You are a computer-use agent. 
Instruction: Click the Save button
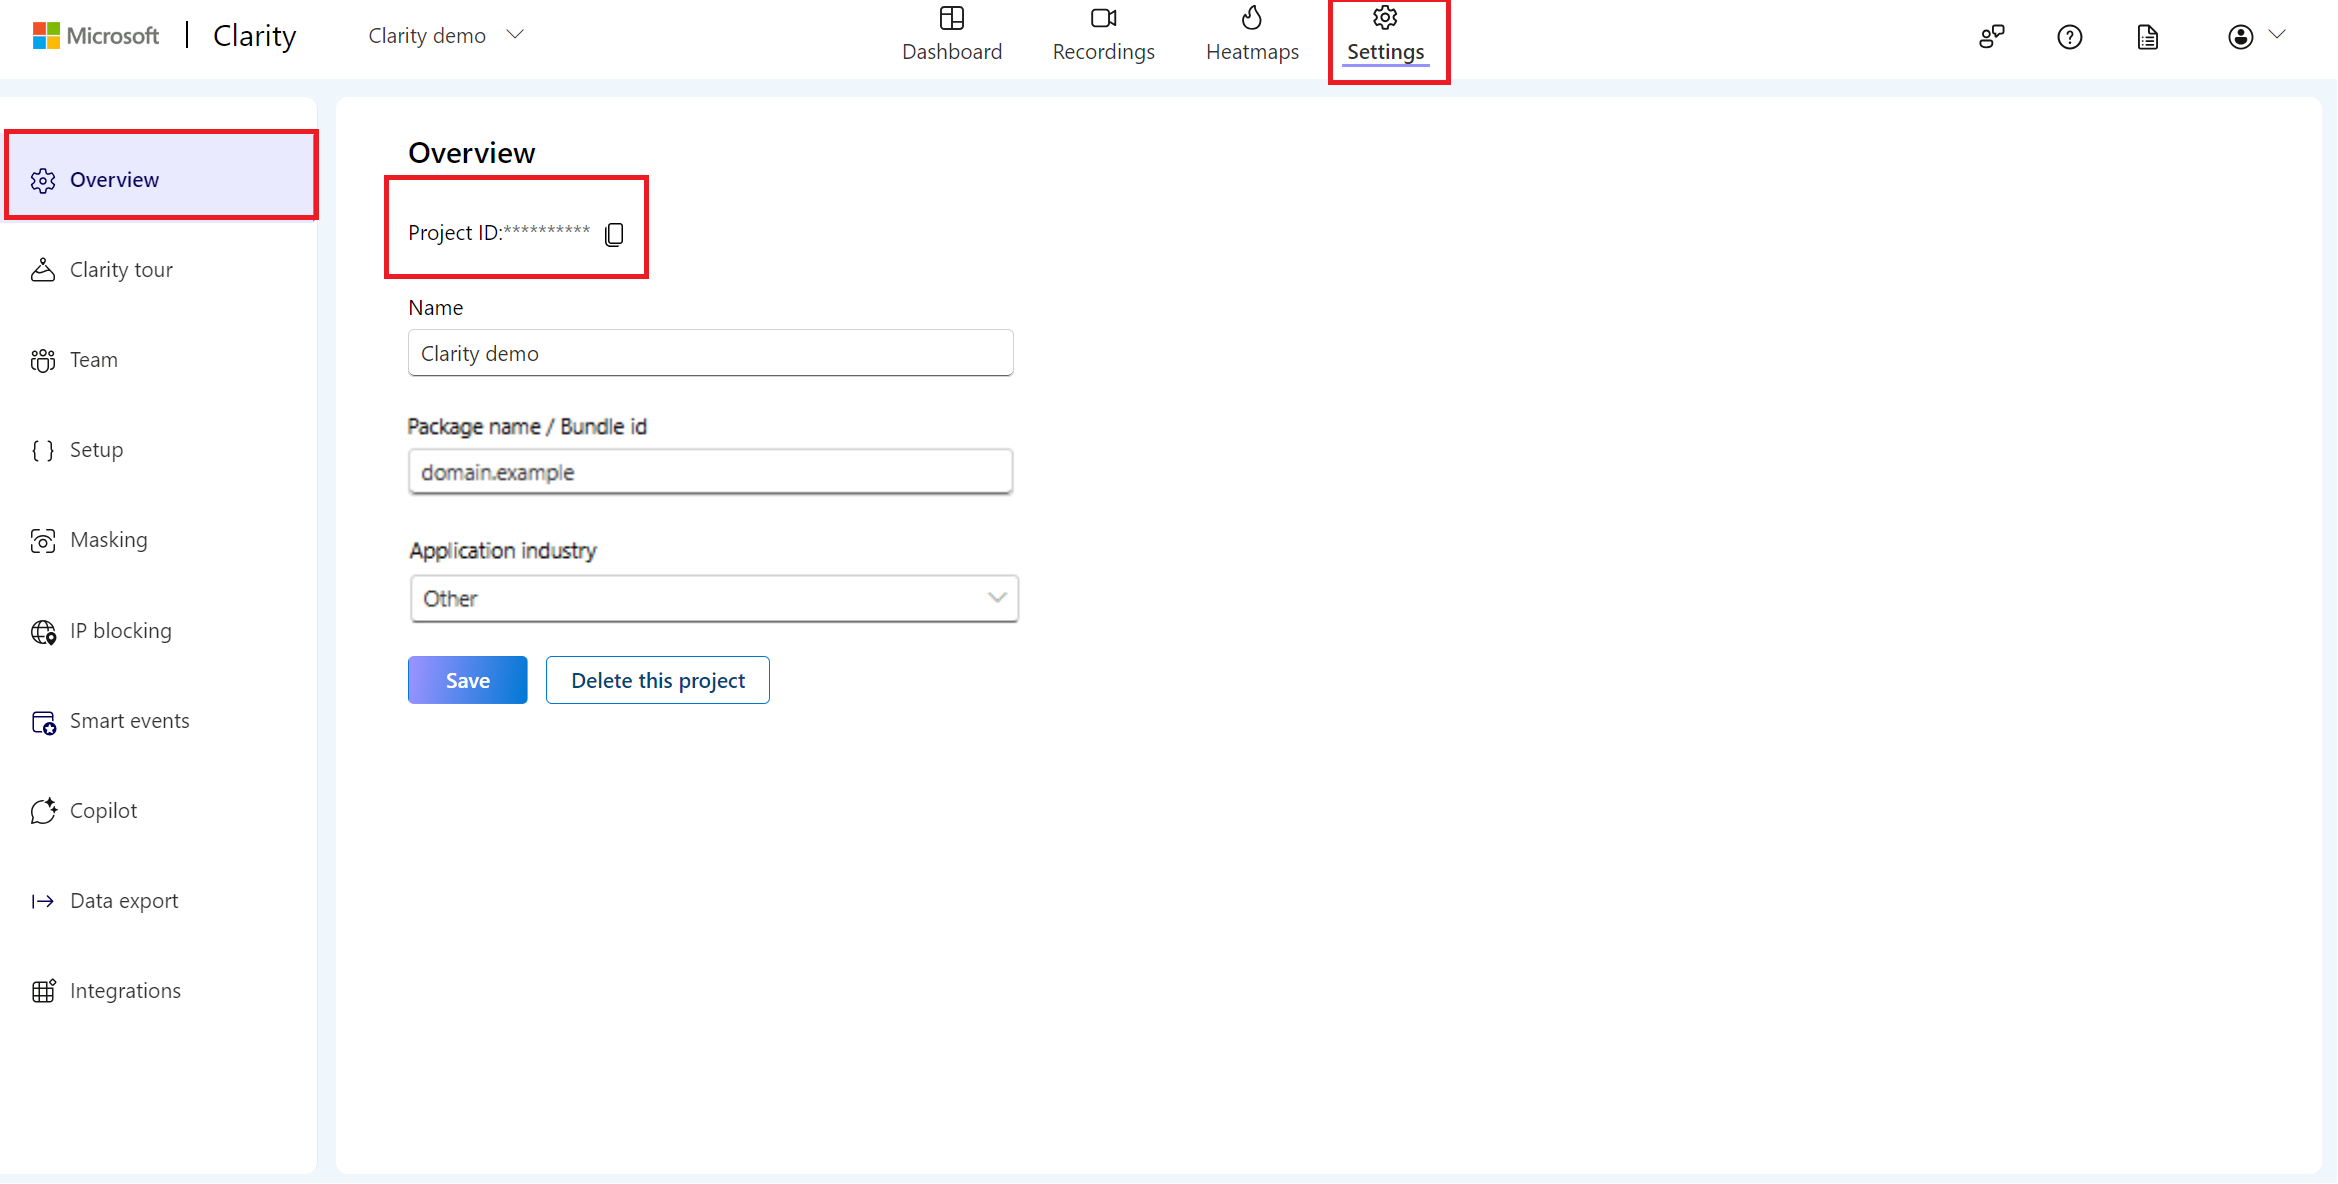click(x=466, y=679)
